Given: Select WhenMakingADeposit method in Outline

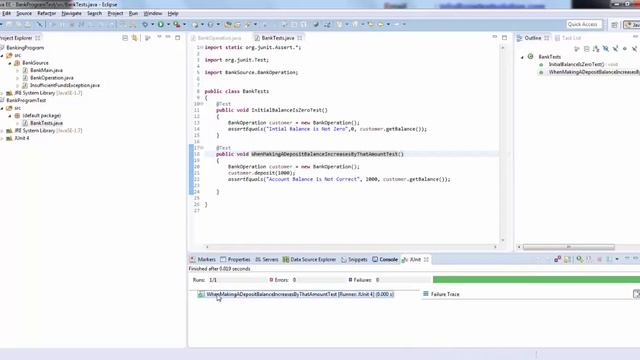Looking at the screenshot, I should click(x=594, y=72).
